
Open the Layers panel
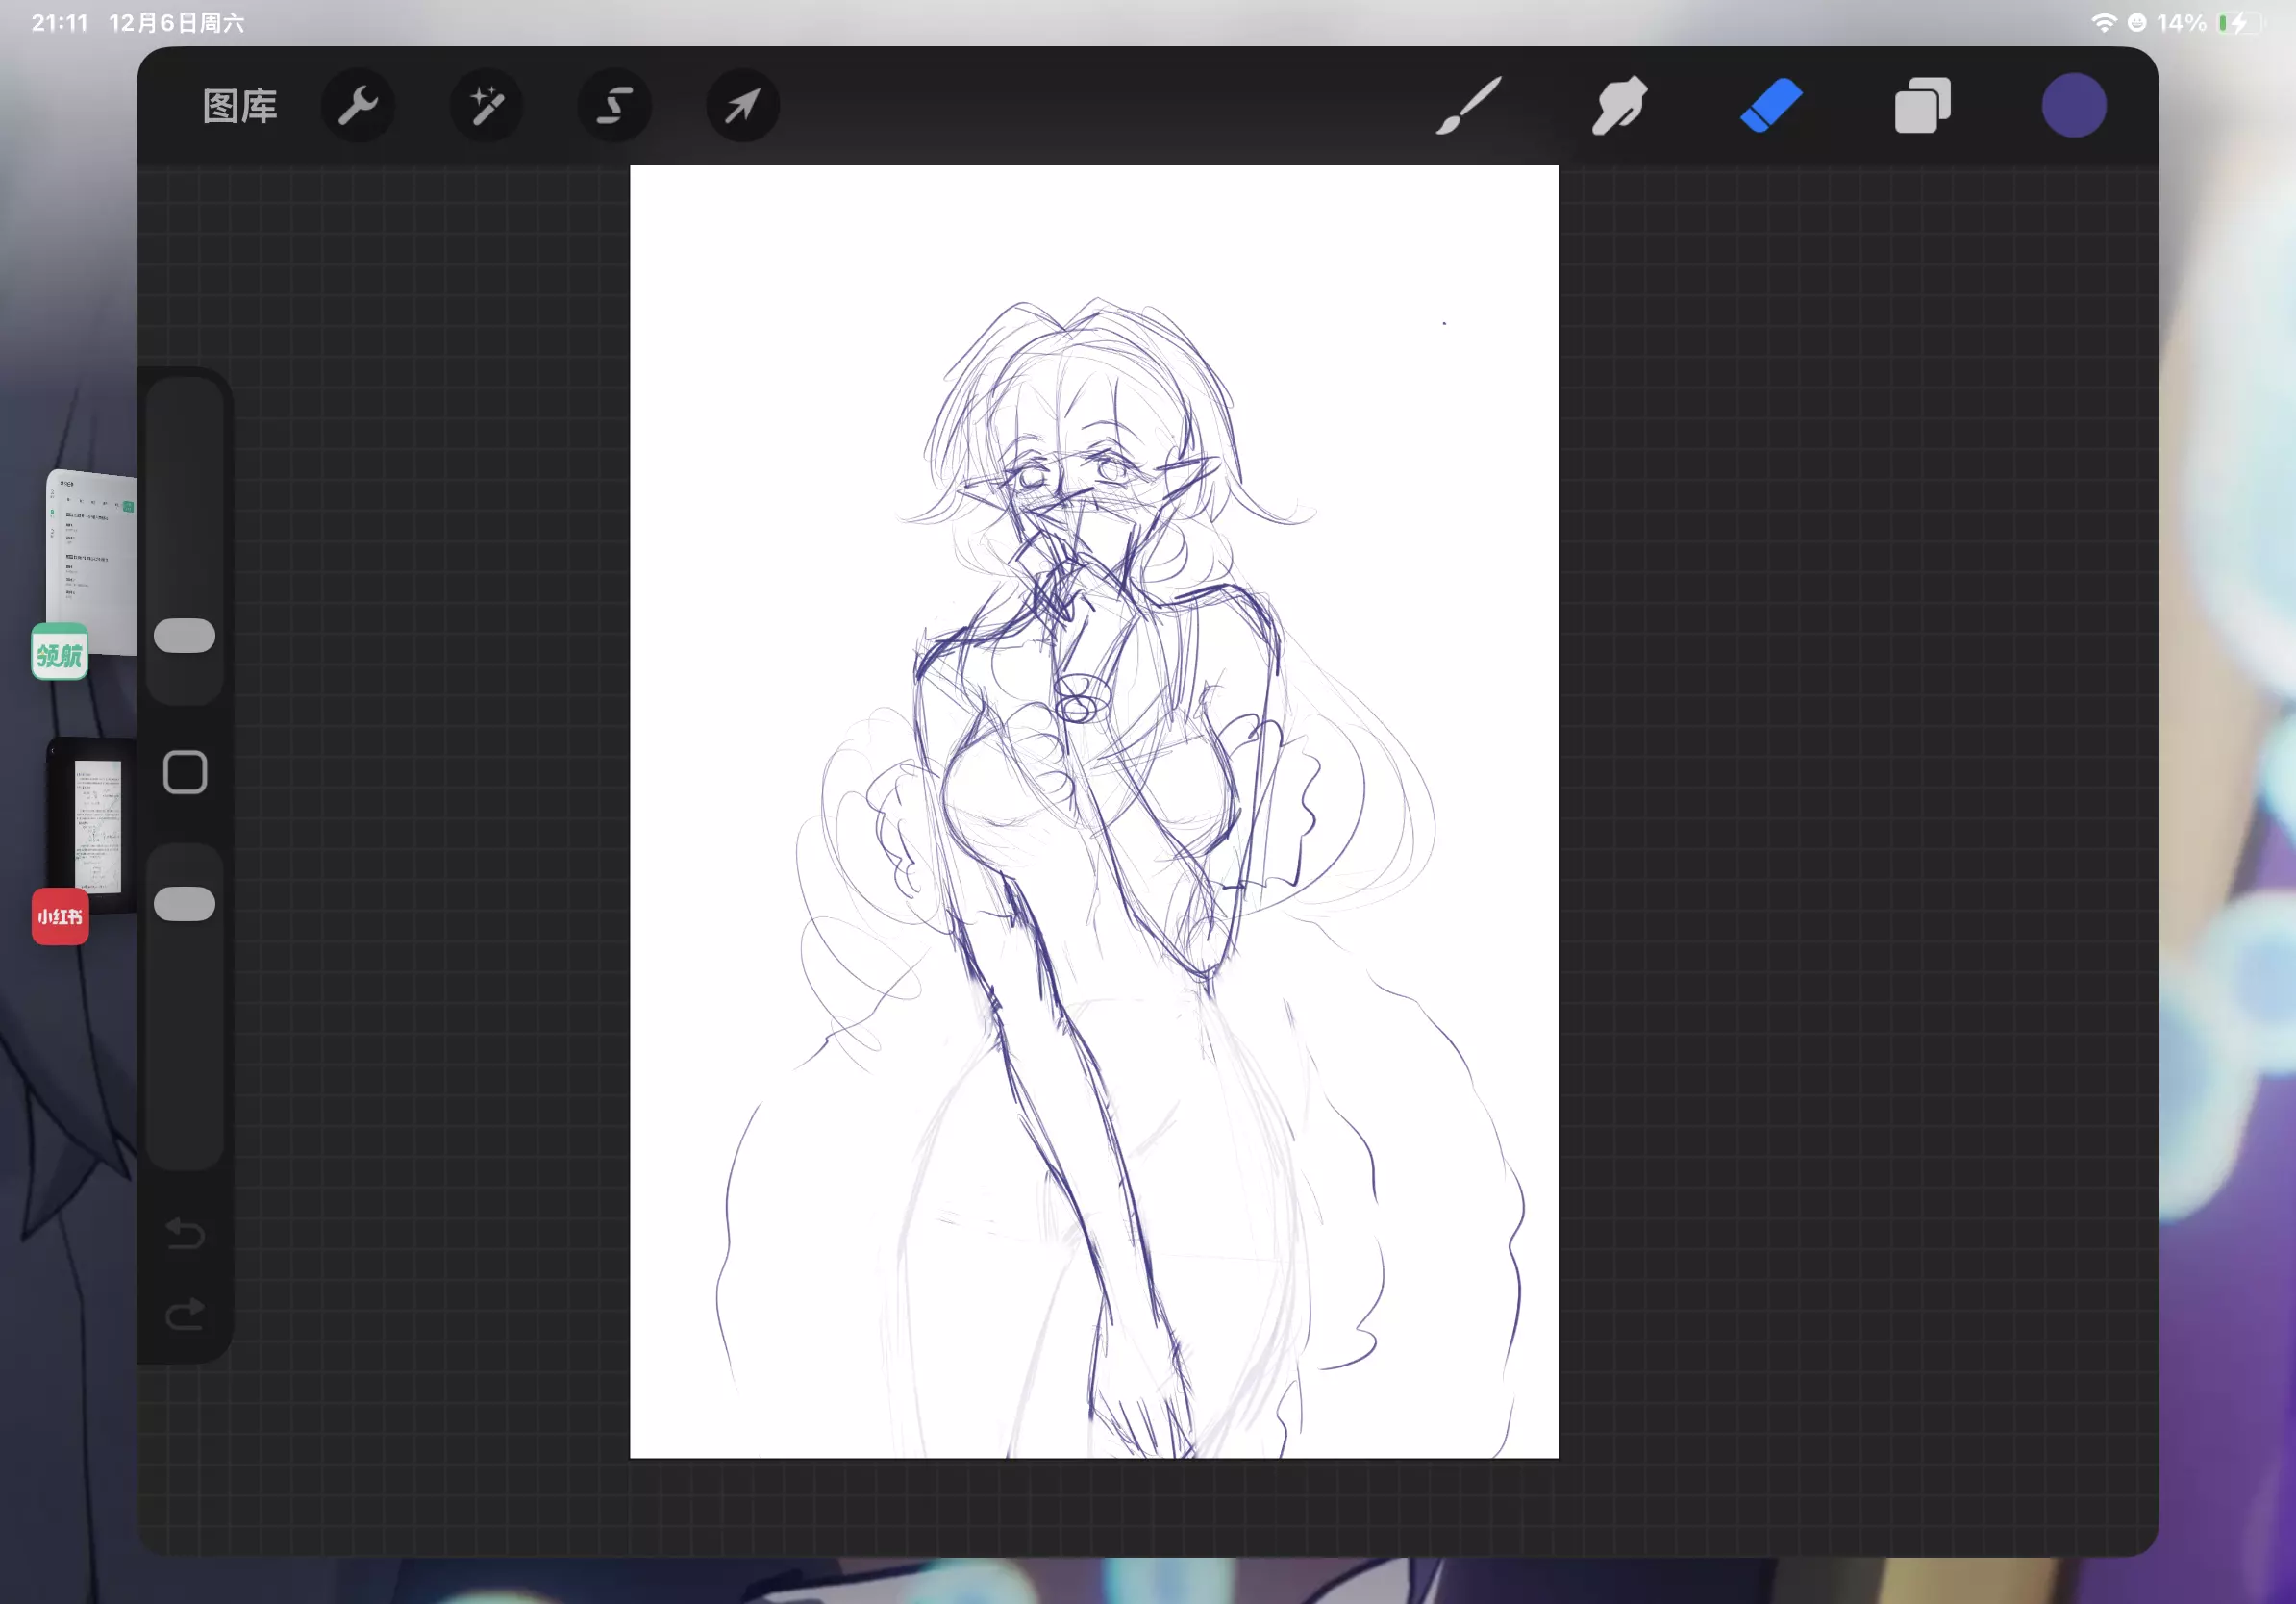[x=1921, y=106]
